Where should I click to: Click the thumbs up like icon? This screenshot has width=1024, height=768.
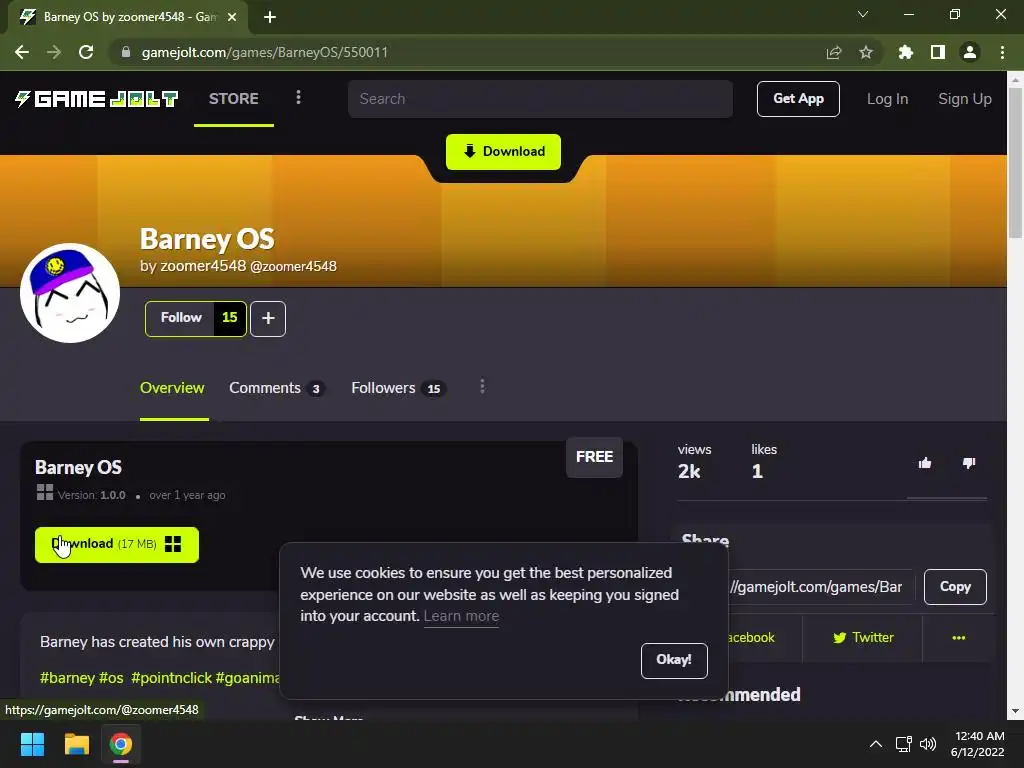pos(924,463)
